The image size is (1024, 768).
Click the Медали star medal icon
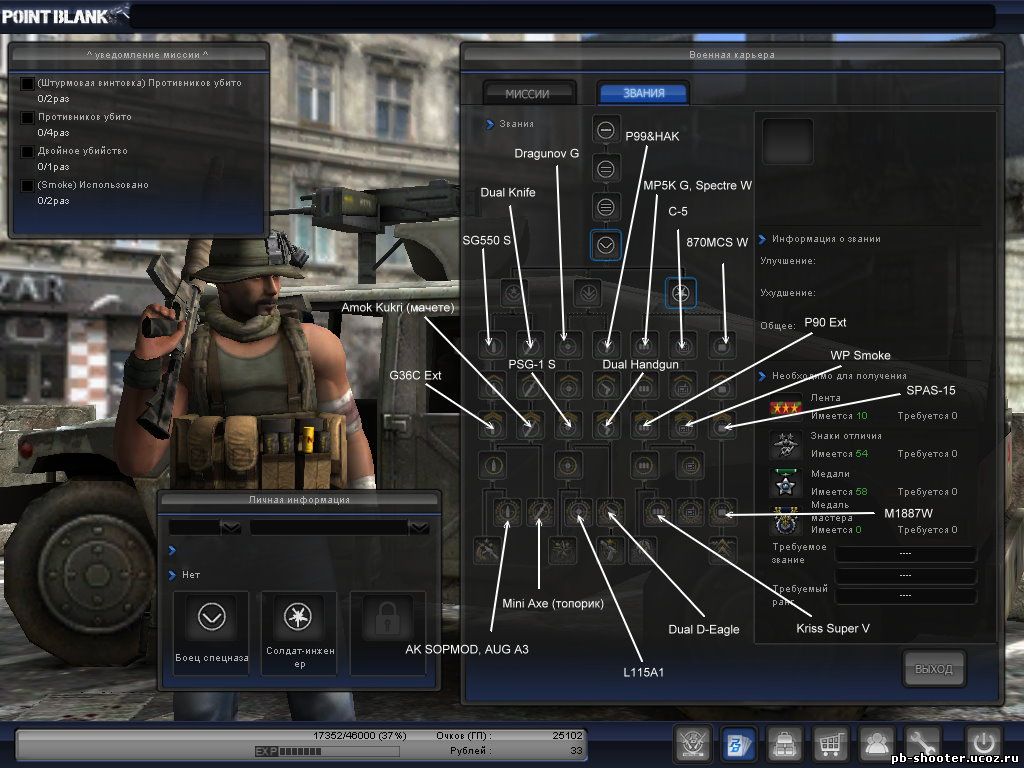(x=785, y=483)
